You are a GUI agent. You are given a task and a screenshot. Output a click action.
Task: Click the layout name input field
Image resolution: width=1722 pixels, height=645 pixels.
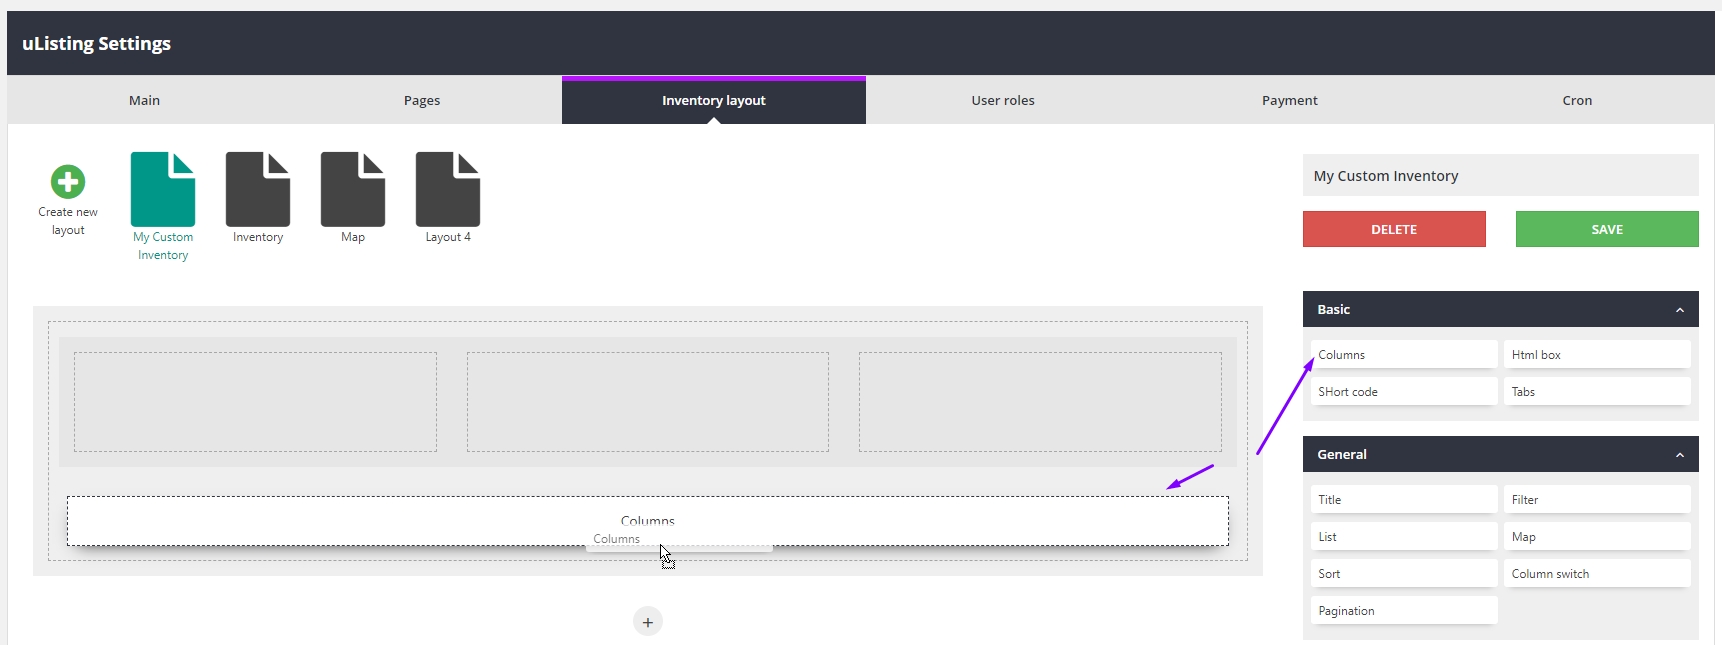(1500, 176)
